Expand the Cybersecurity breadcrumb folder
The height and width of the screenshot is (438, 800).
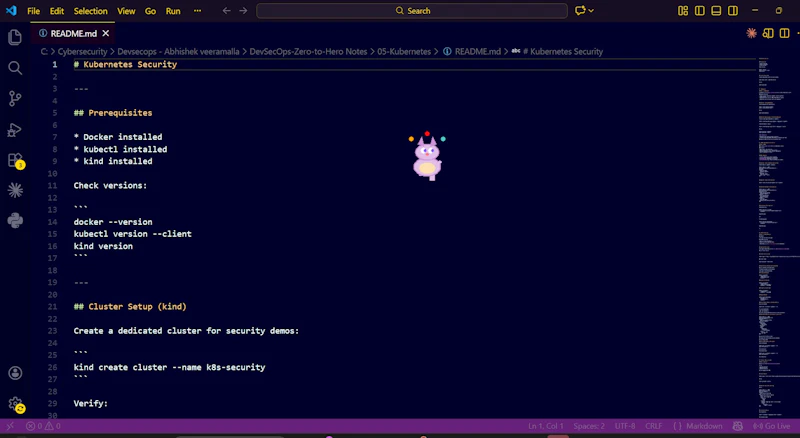tap(82, 52)
